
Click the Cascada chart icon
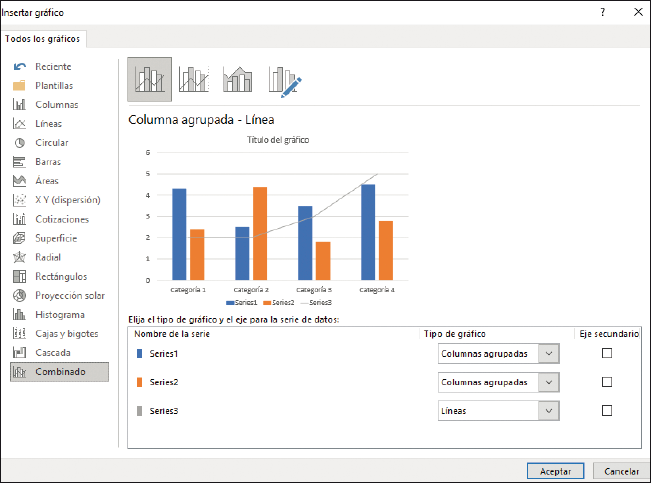19,352
